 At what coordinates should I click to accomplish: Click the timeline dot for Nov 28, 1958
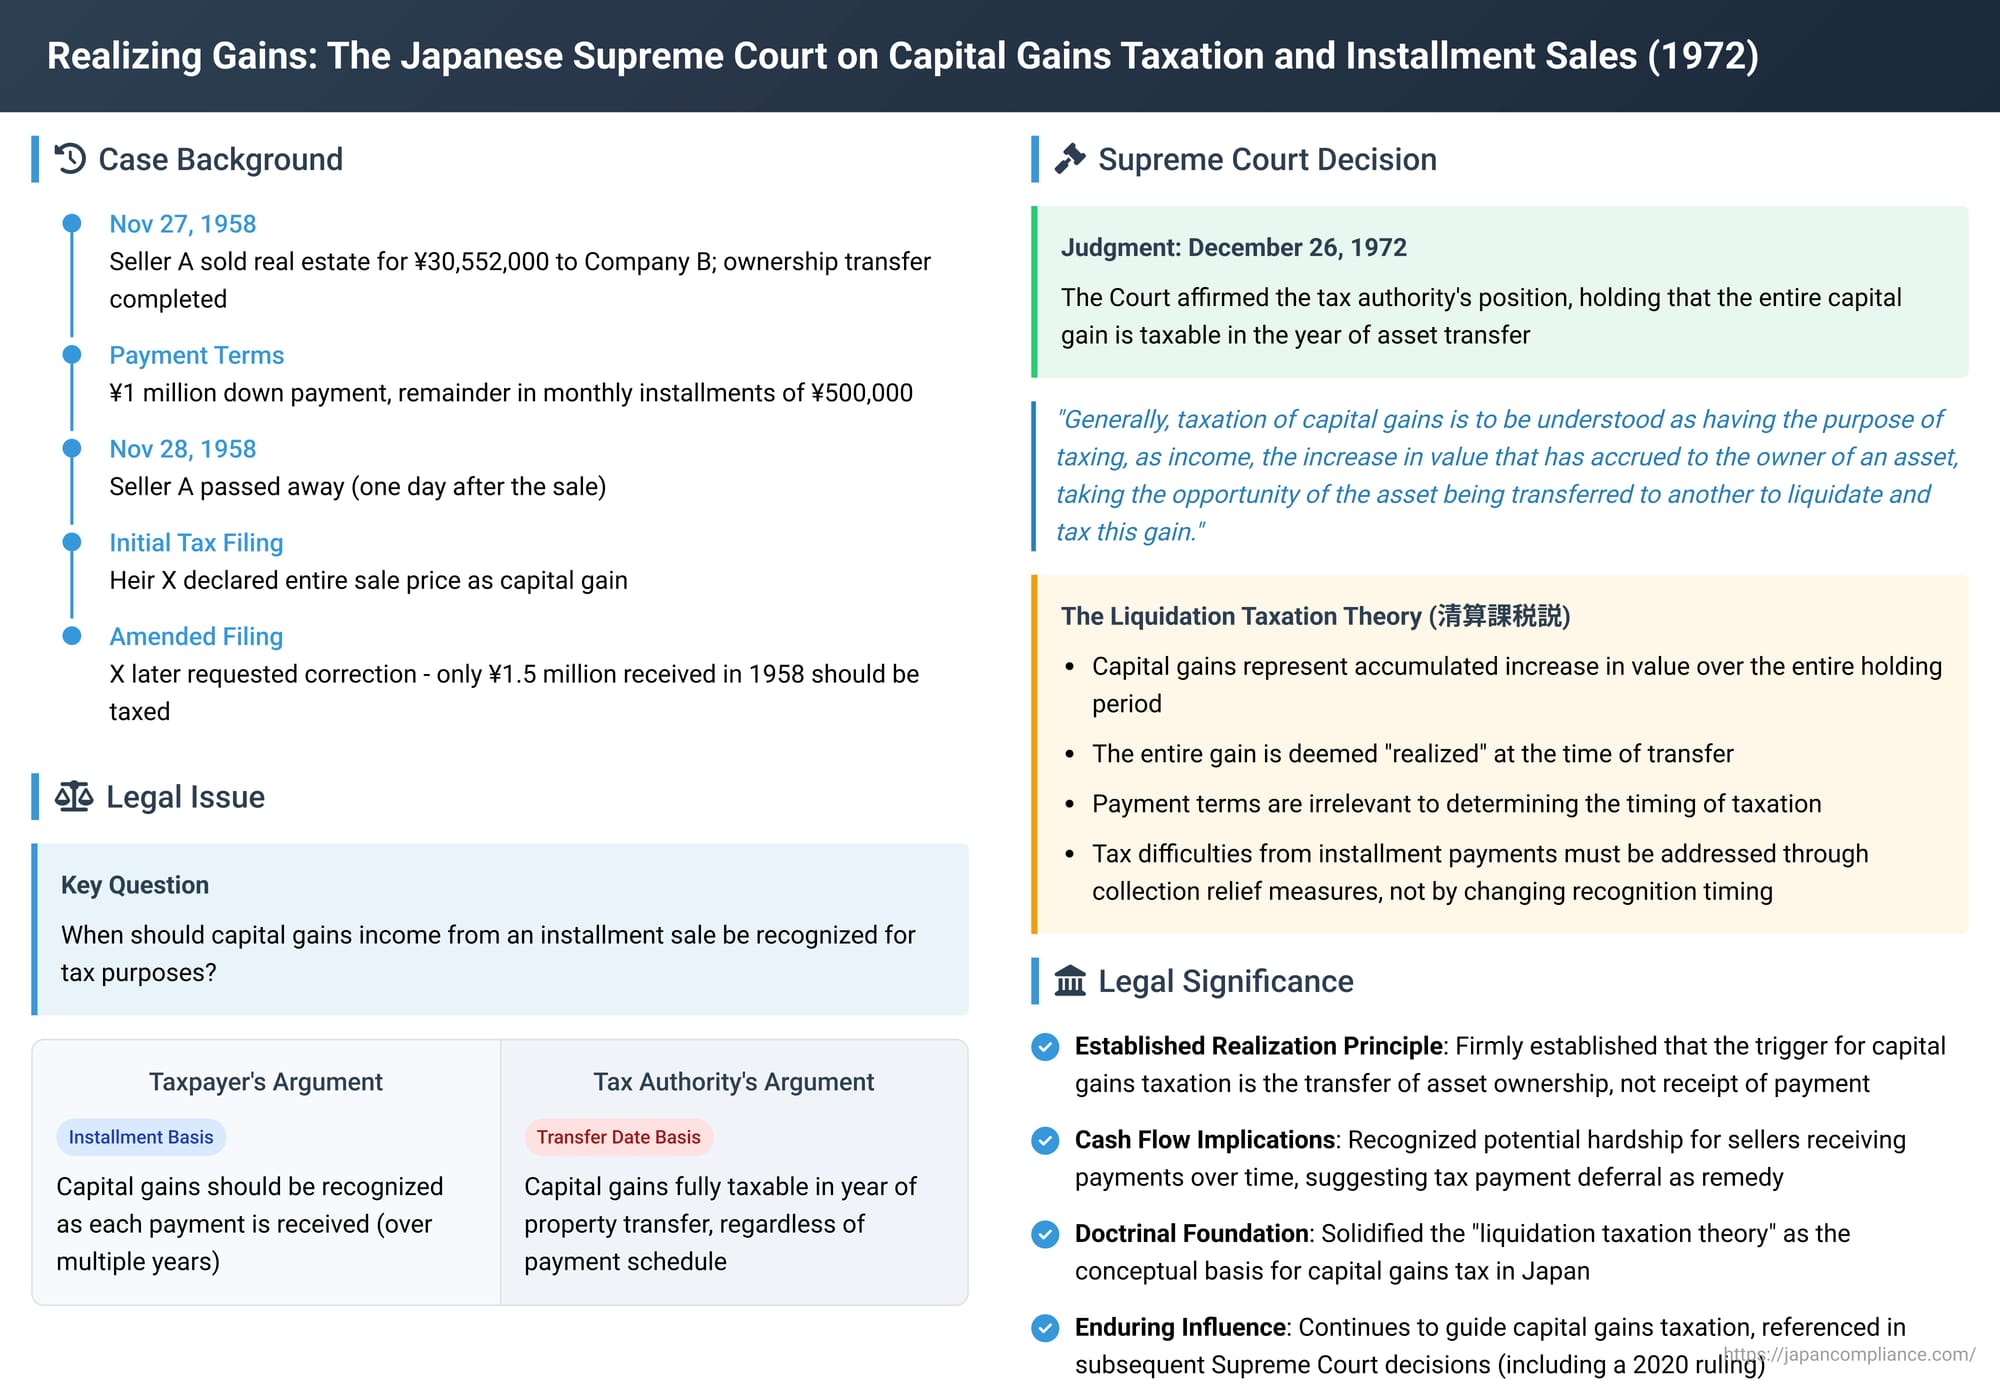[x=72, y=448]
